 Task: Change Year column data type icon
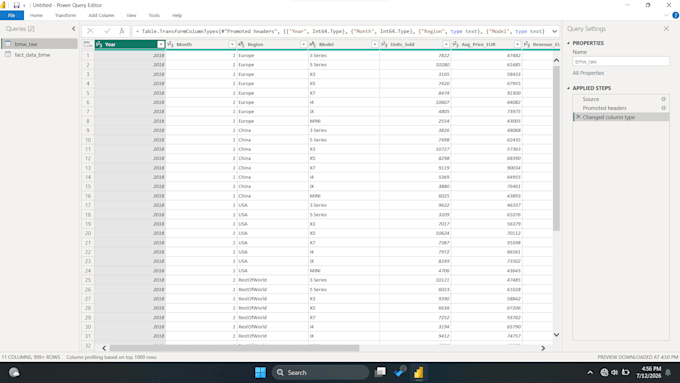pyautogui.click(x=99, y=44)
